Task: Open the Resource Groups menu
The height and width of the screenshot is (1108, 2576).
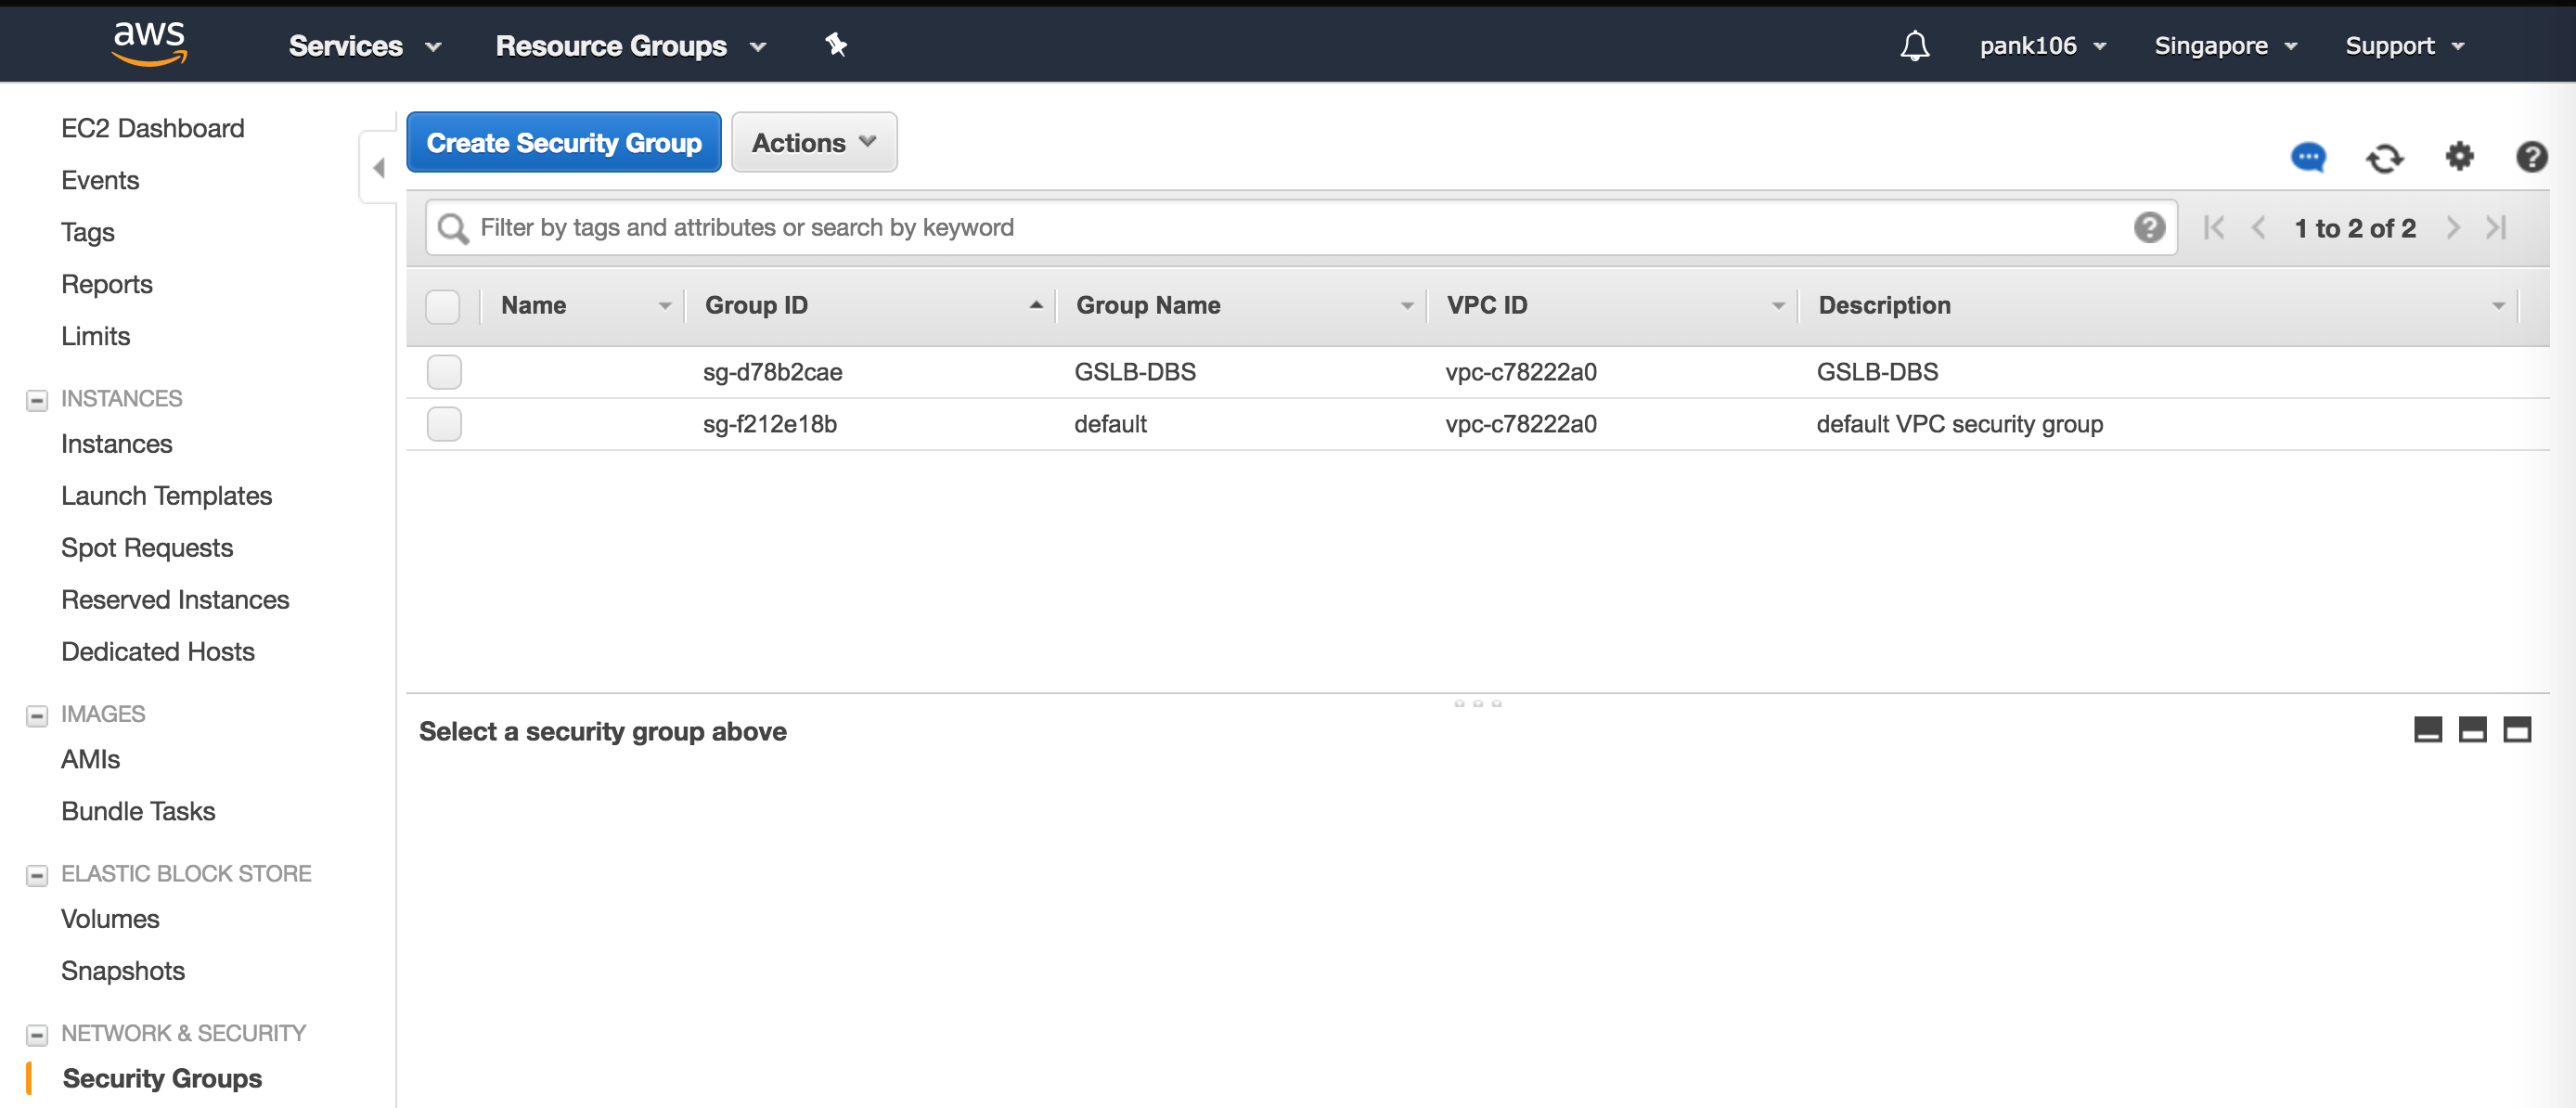Action: (630, 46)
